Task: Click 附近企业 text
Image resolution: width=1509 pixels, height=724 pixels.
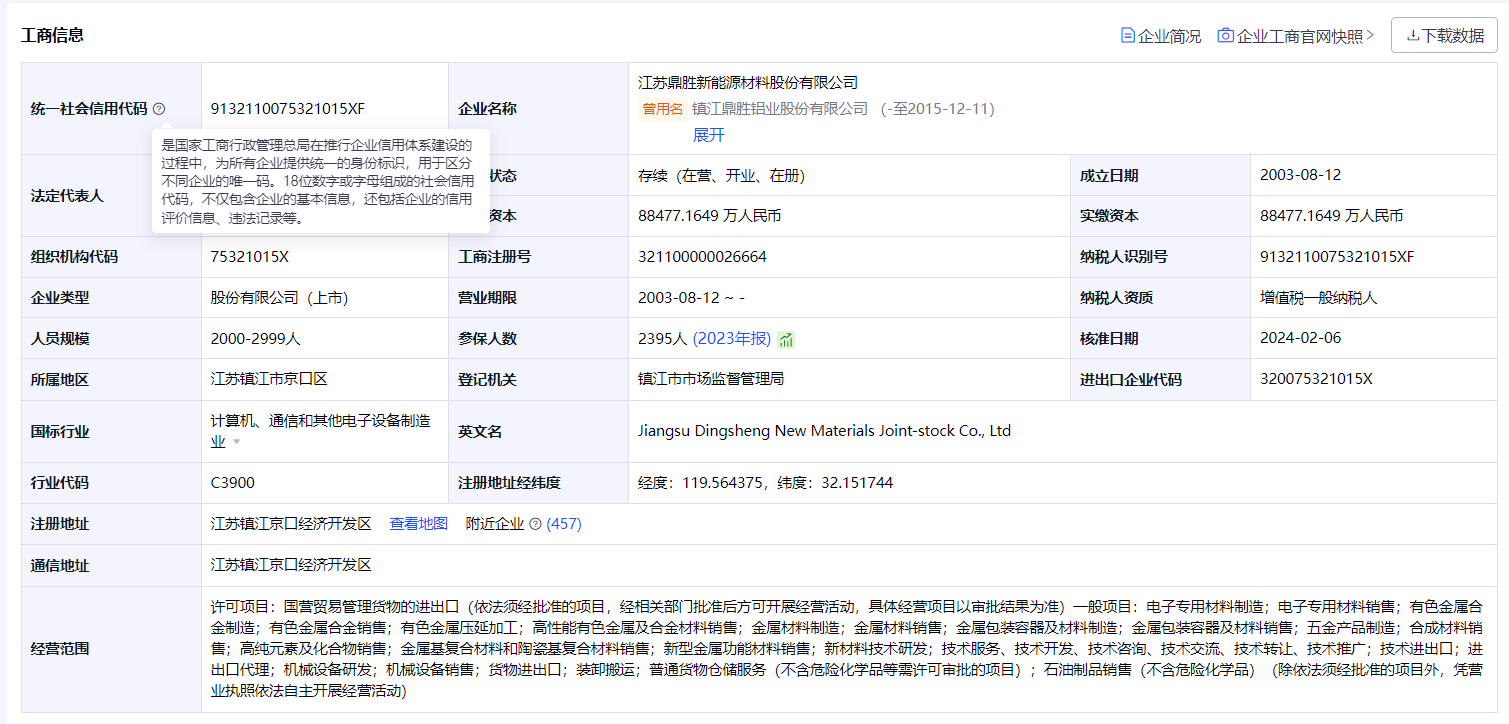Action: 495,524
